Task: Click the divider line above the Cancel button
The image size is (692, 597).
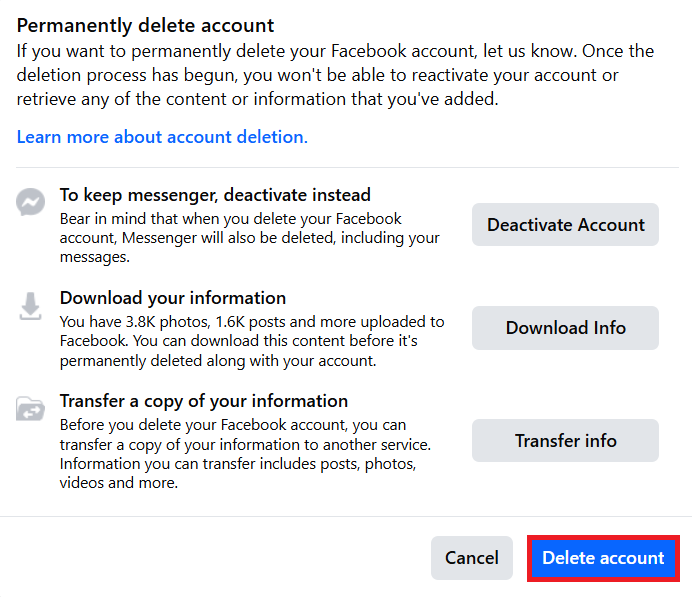Action: coord(346,516)
